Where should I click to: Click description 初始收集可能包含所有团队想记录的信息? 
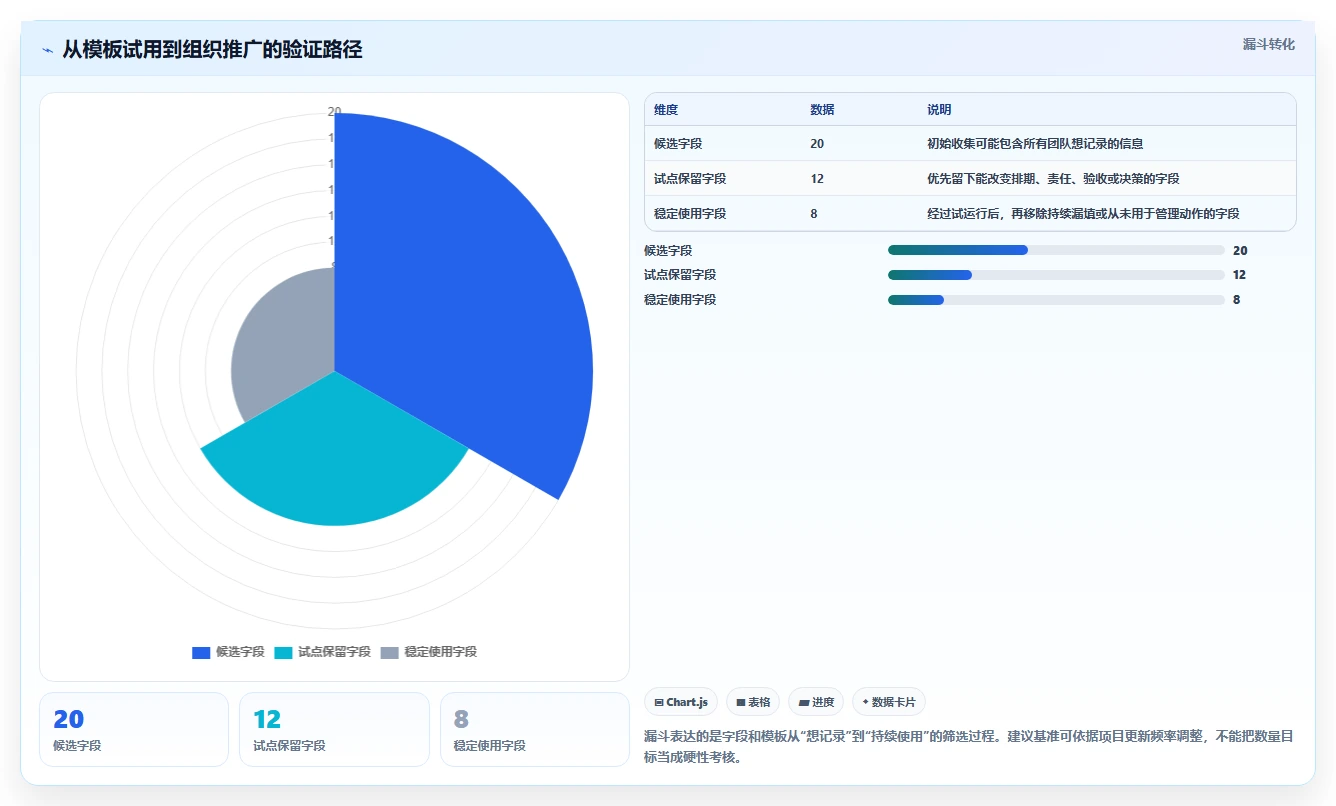[1035, 144]
